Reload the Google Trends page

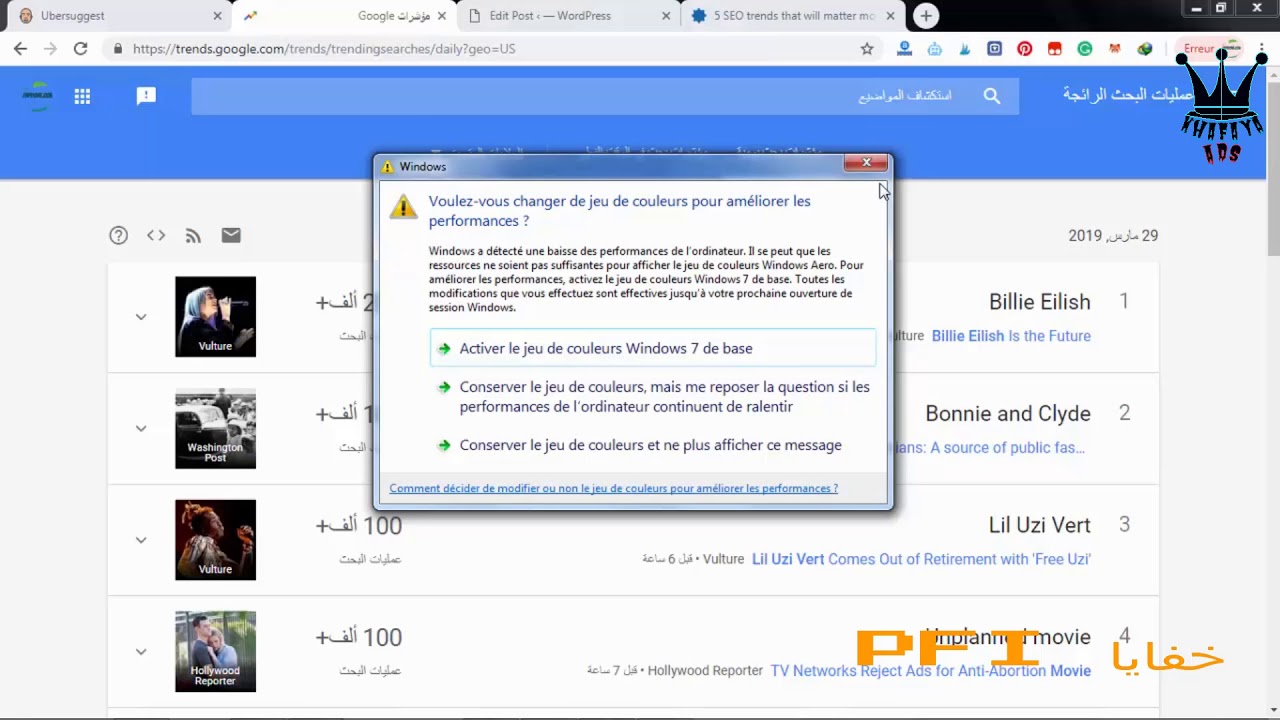click(x=80, y=48)
